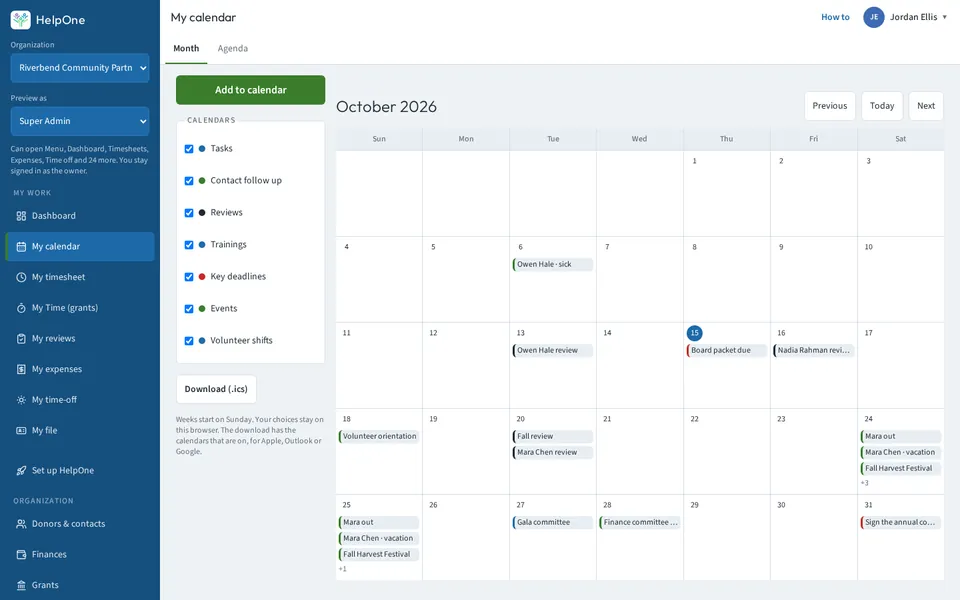Open Dashboard via its grid icon
960x600 pixels.
coord(21,216)
